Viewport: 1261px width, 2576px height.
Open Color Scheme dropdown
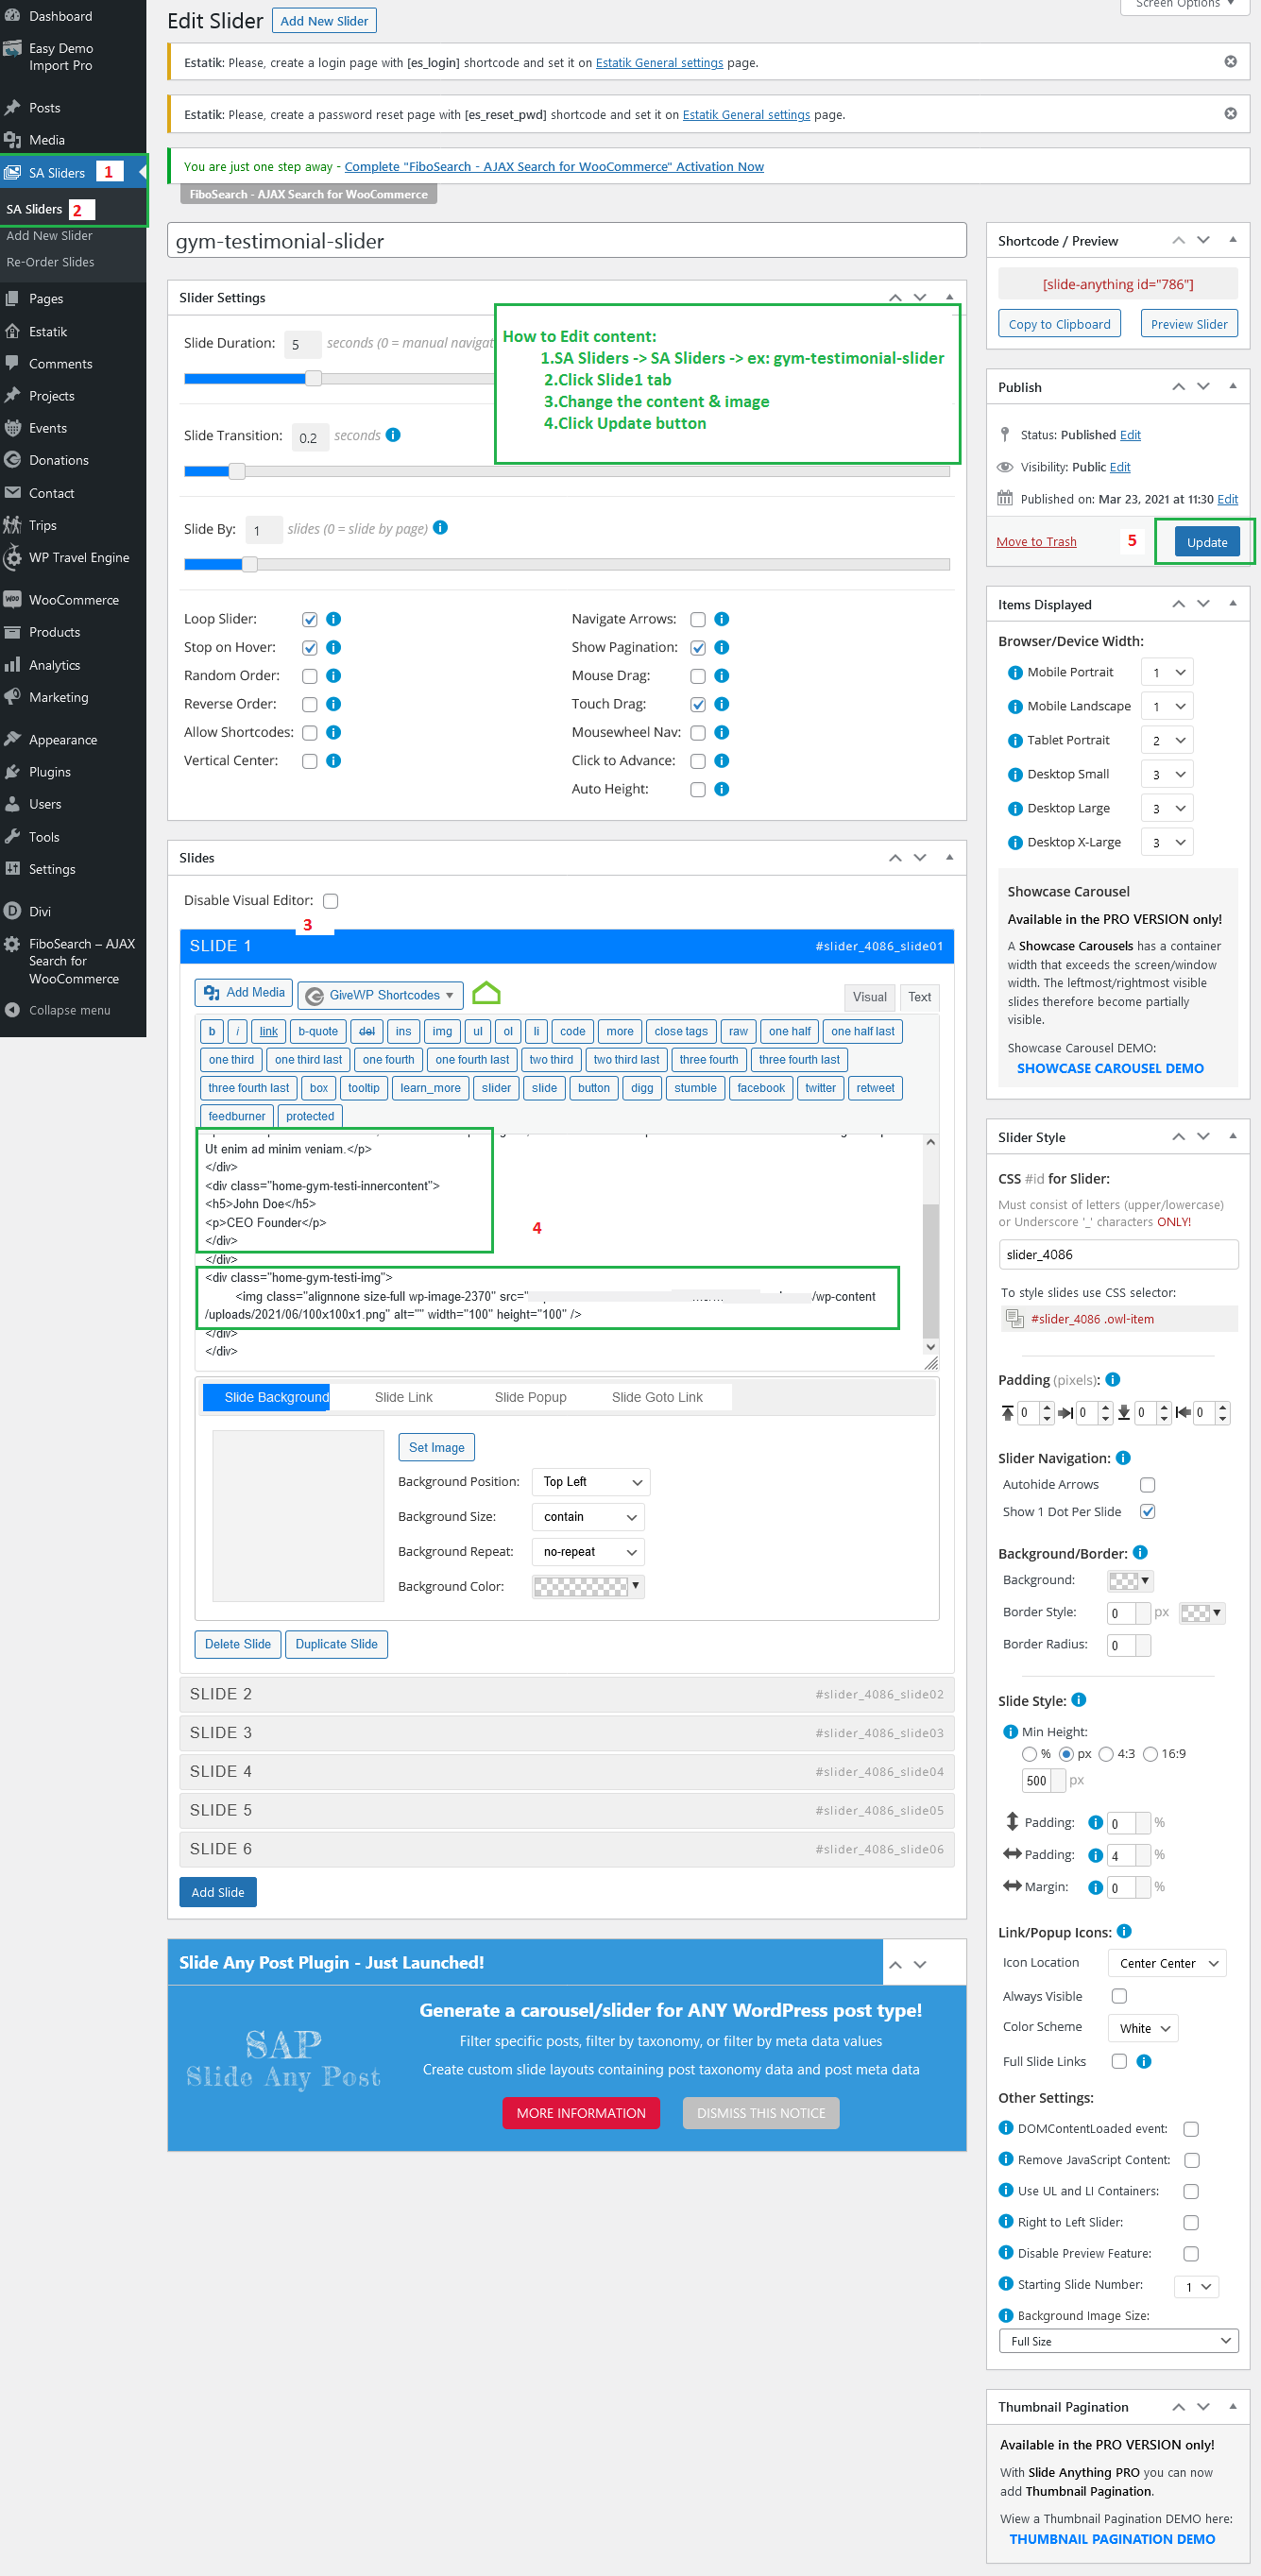pos(1143,2028)
